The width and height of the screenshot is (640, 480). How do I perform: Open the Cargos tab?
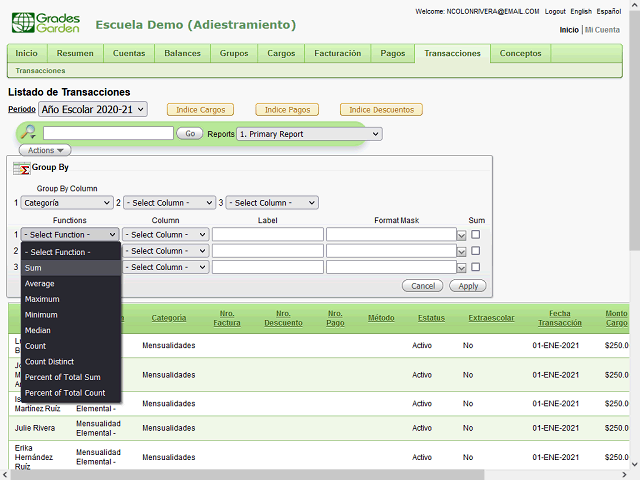tap(281, 53)
